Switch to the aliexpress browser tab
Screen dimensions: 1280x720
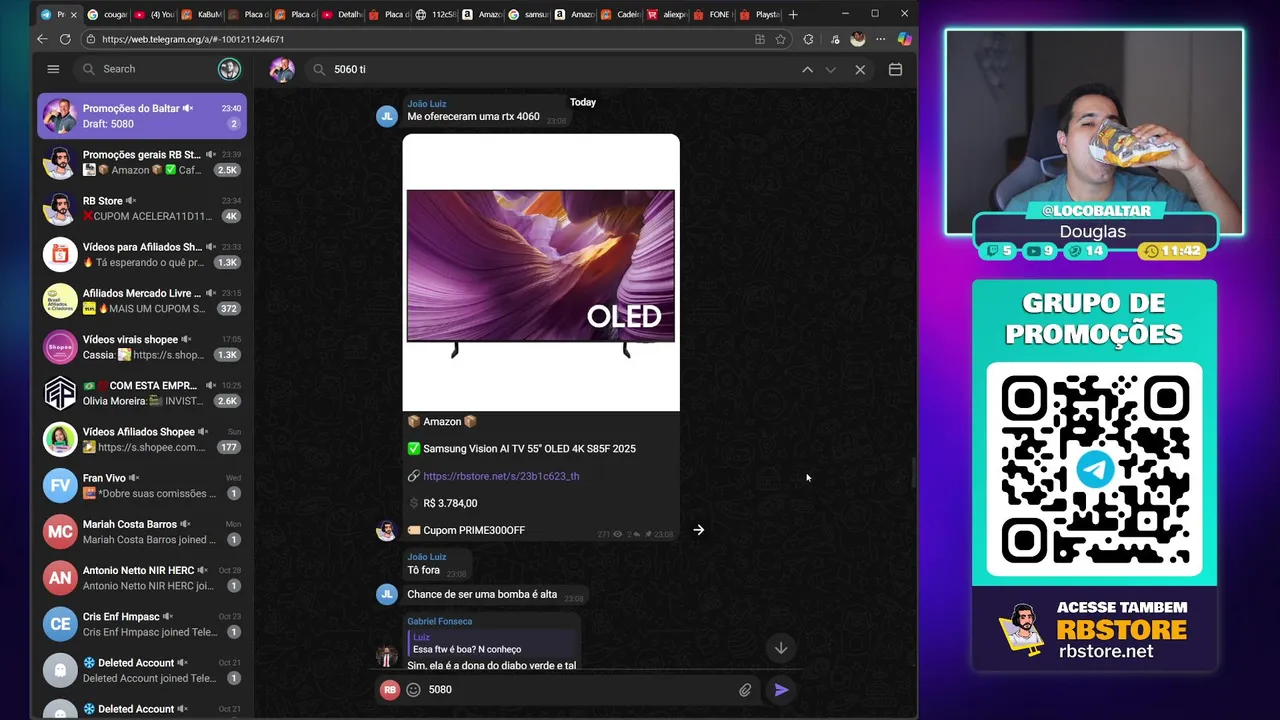click(x=668, y=14)
